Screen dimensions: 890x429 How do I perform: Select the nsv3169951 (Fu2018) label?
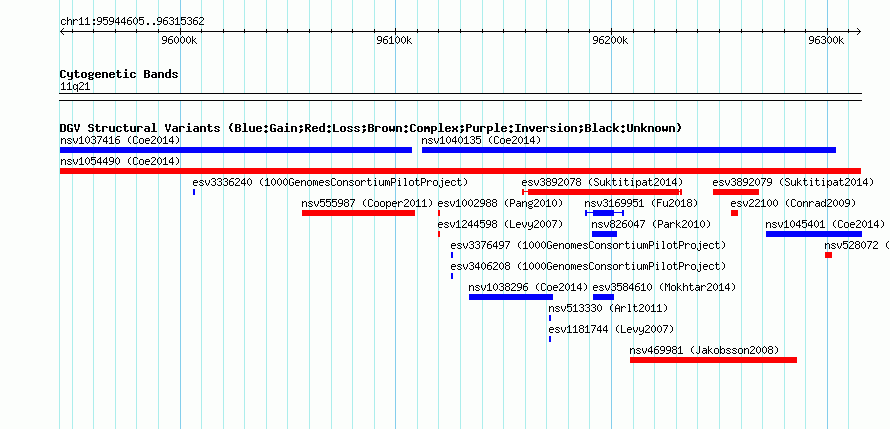641,203
